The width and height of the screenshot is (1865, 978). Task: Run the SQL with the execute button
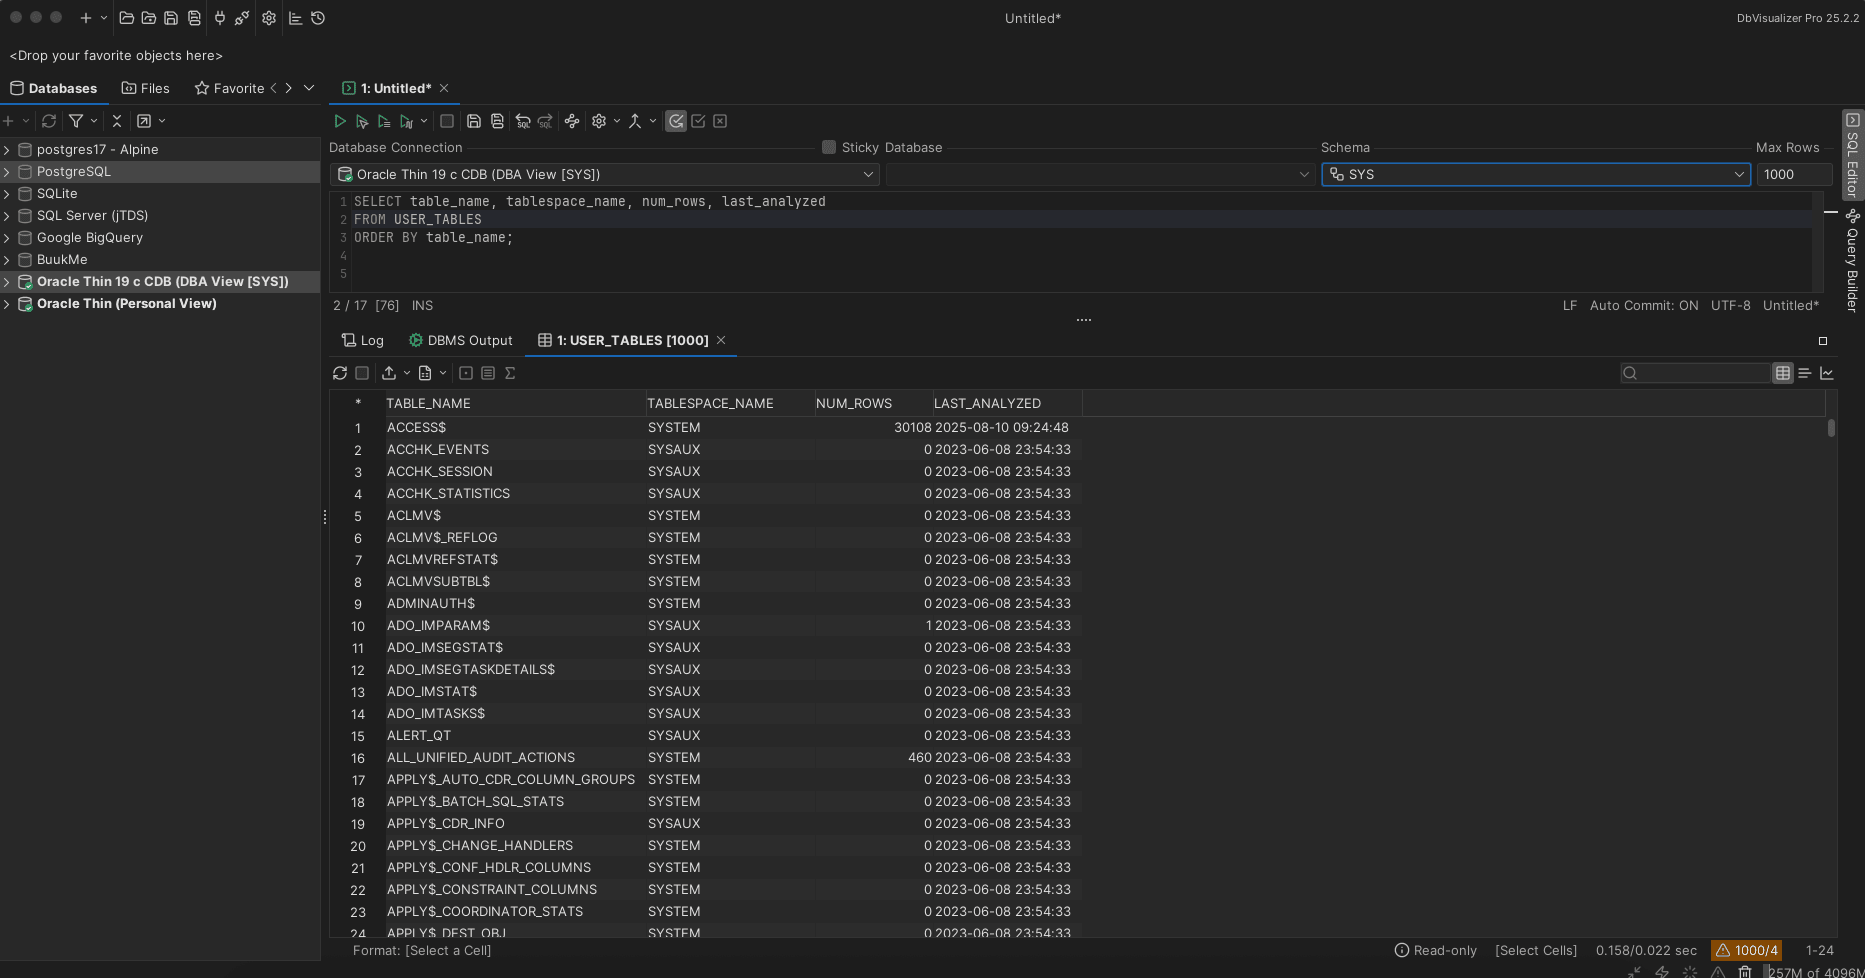tap(340, 121)
